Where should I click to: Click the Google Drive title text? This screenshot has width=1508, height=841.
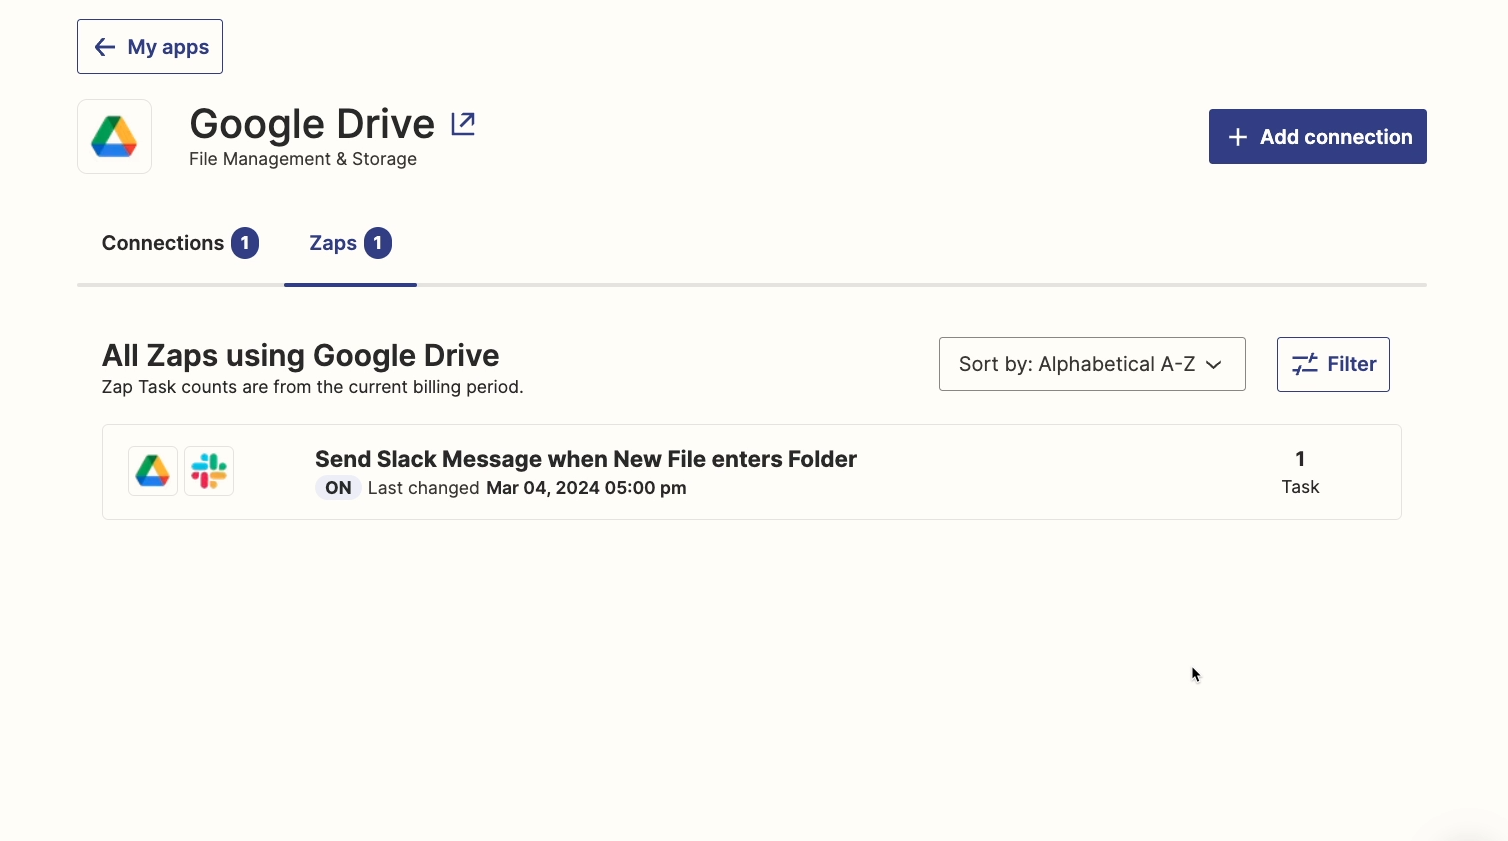pyautogui.click(x=312, y=124)
